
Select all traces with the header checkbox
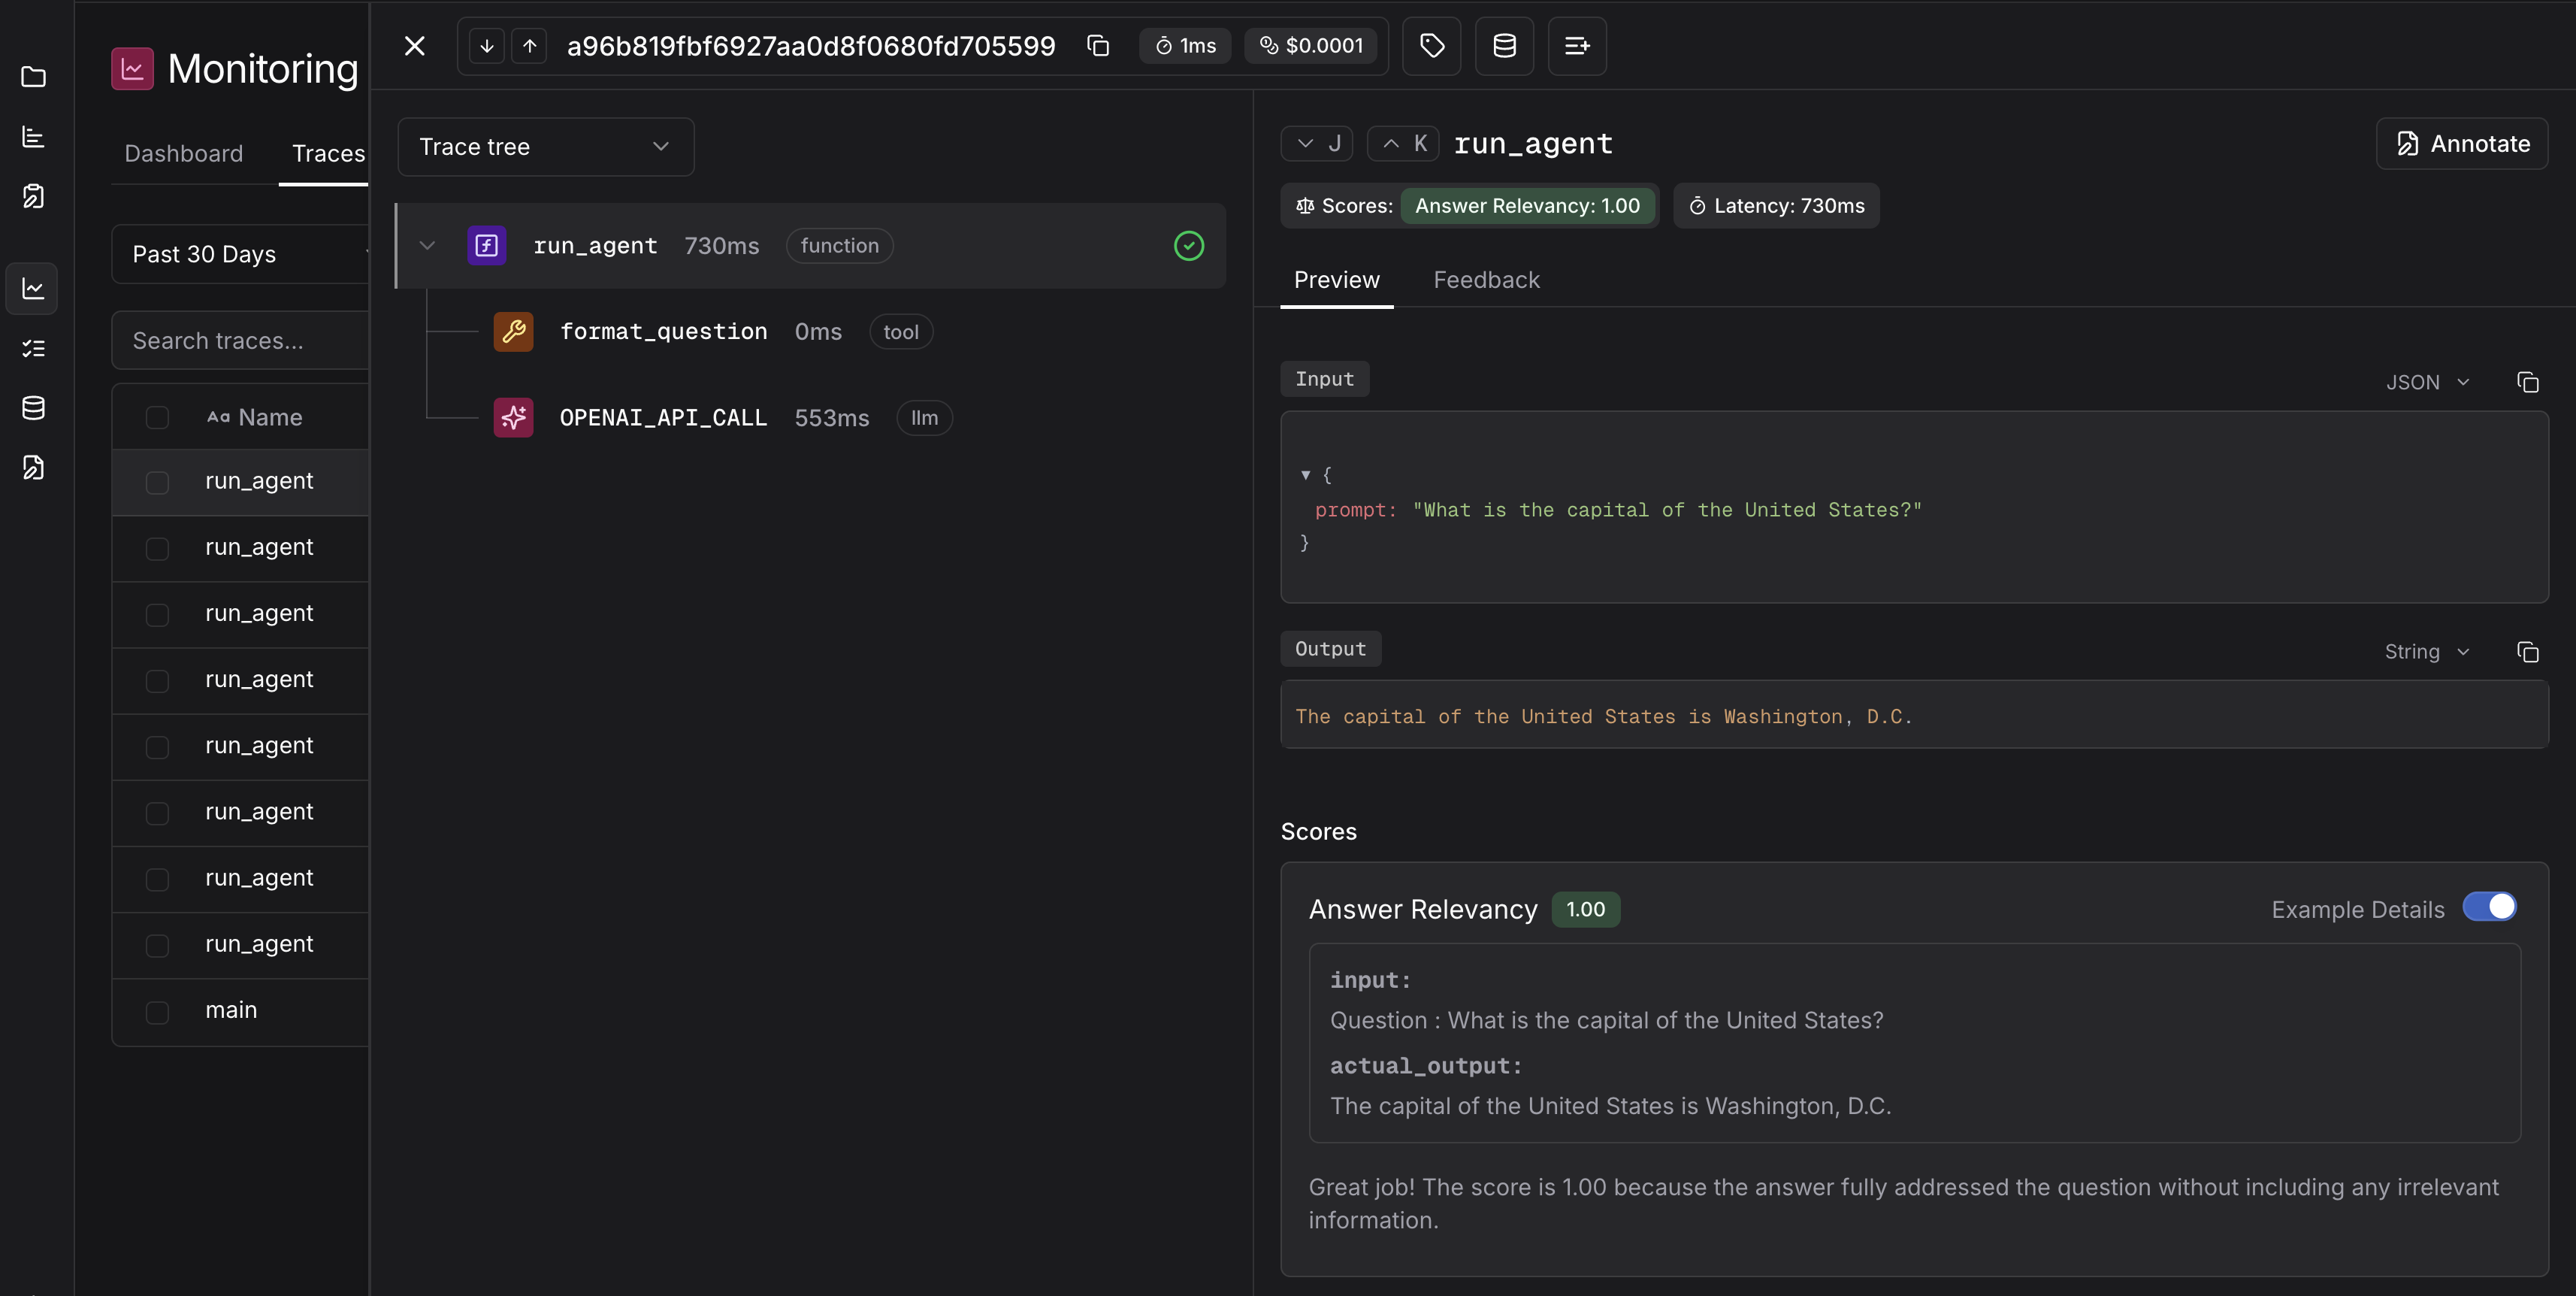tap(157, 417)
